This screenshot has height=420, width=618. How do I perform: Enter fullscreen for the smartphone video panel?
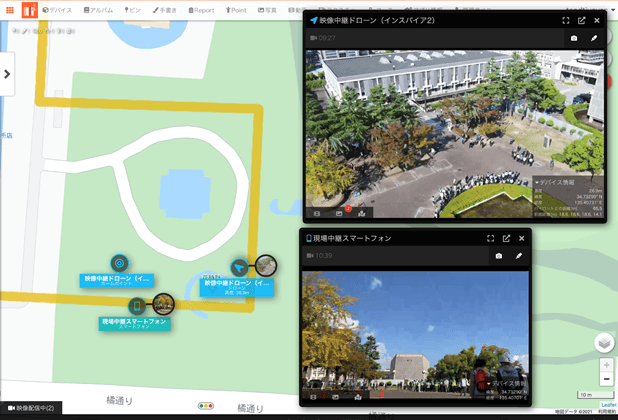491,239
